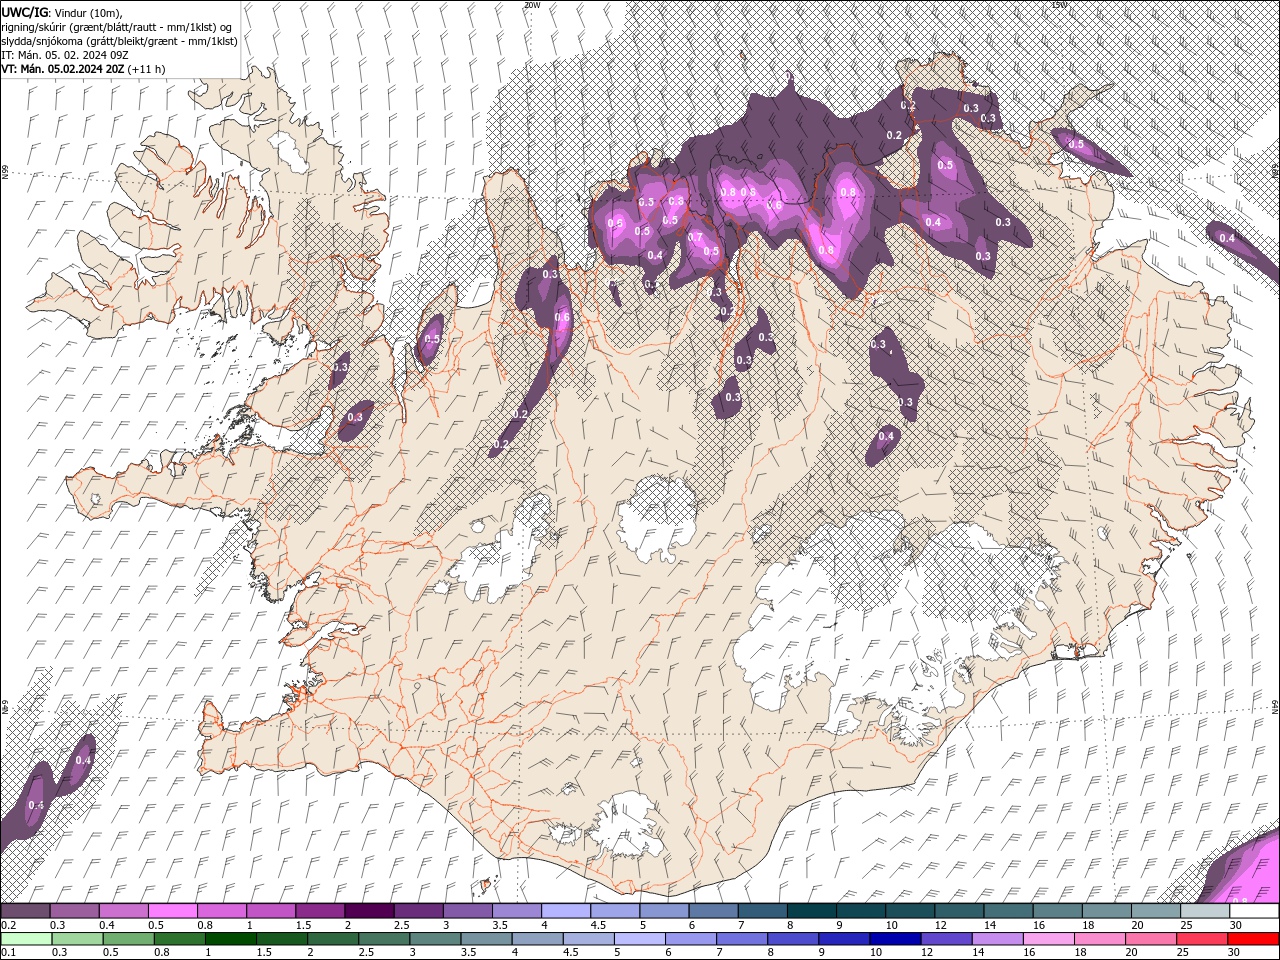Screen dimensions: 1280x960
Task: Click the white upper legend swatch labeled 30
Action: pyautogui.click(x=1253, y=911)
